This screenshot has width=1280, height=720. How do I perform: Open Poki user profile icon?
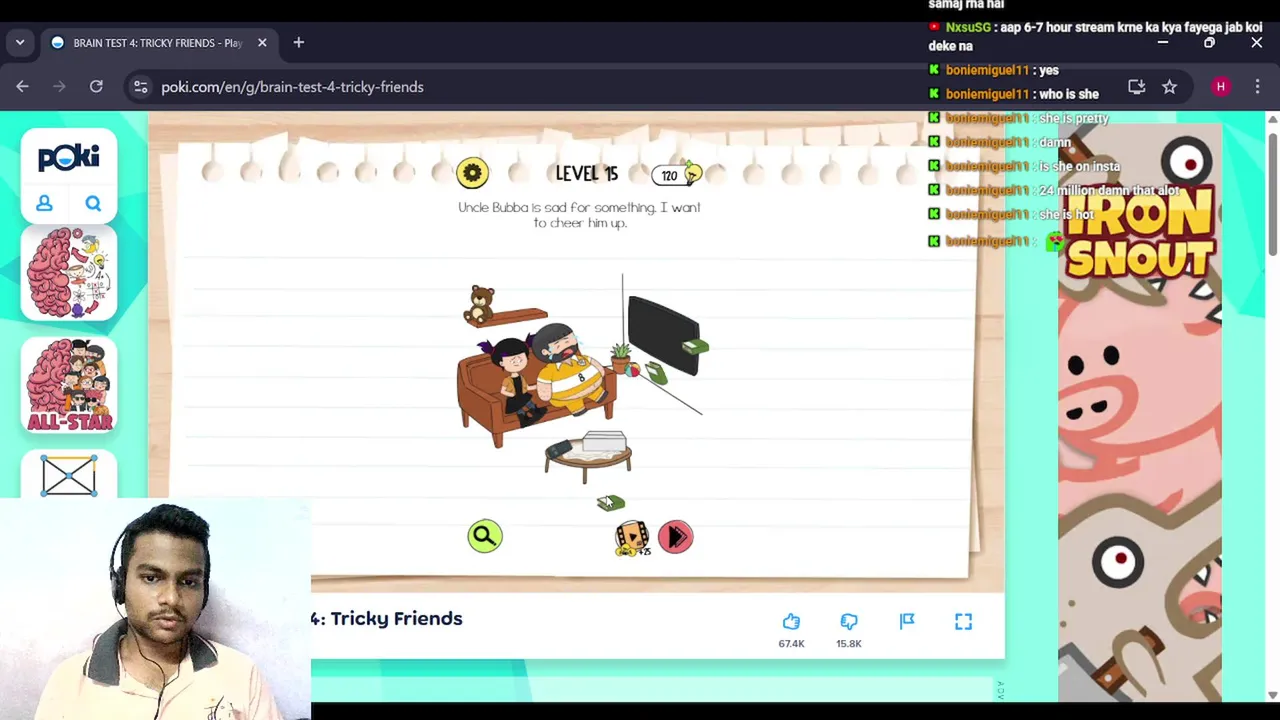pyautogui.click(x=44, y=203)
